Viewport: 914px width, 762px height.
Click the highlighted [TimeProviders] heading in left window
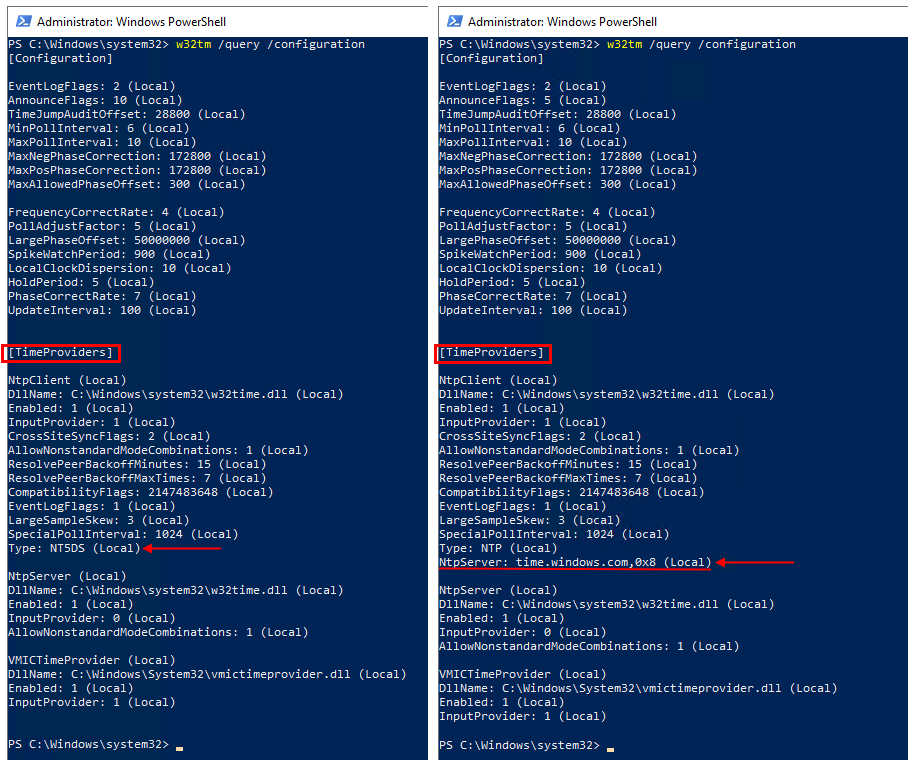(x=61, y=353)
